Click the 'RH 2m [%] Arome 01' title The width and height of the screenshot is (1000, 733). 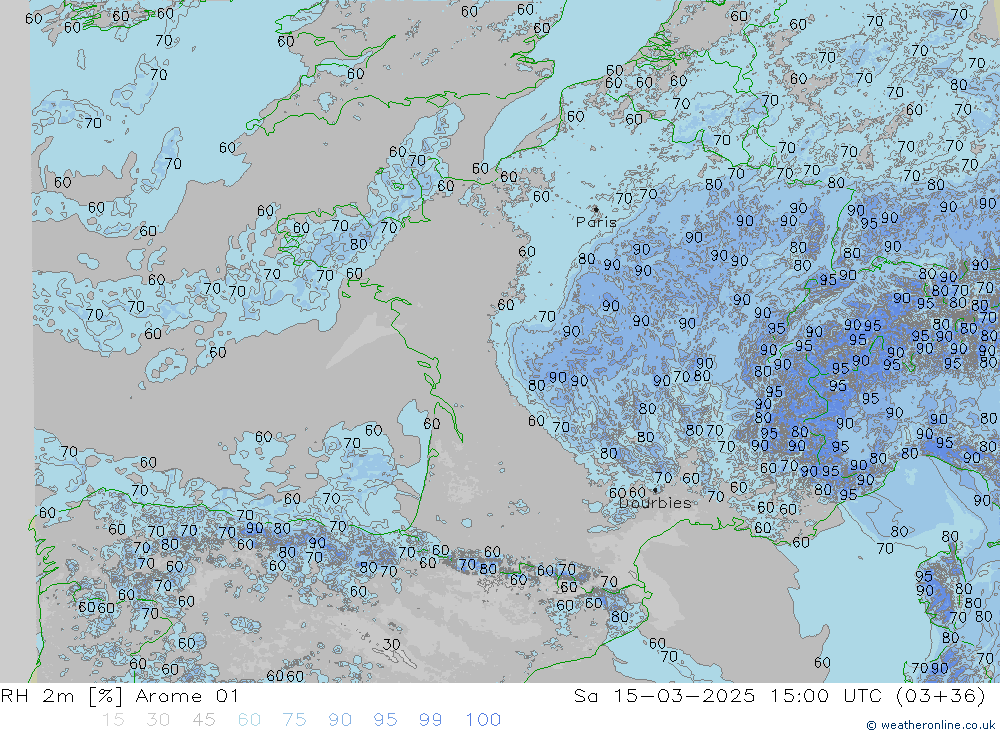coord(119,695)
